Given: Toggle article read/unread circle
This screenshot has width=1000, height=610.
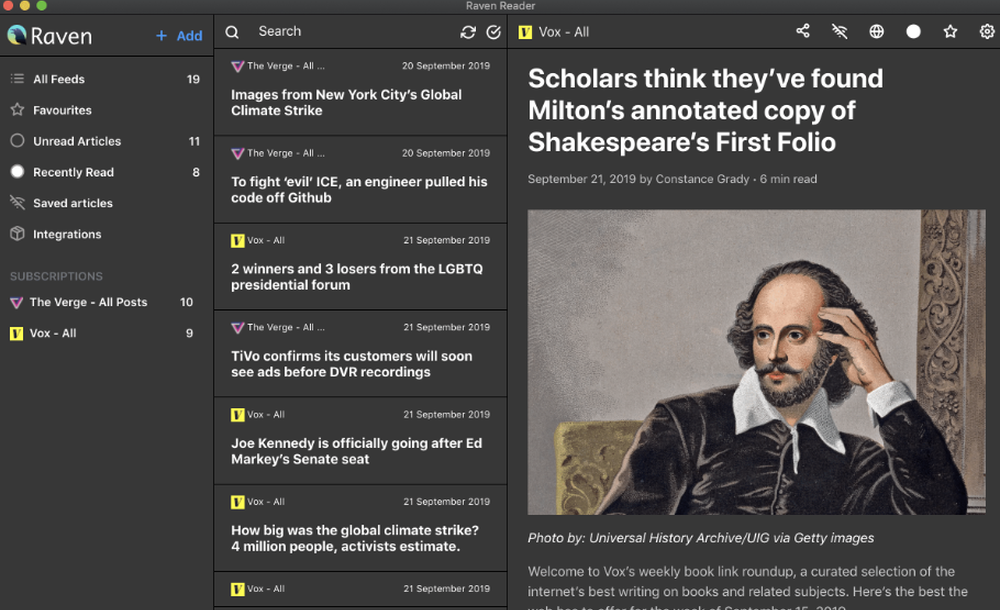Looking at the screenshot, I should (913, 31).
